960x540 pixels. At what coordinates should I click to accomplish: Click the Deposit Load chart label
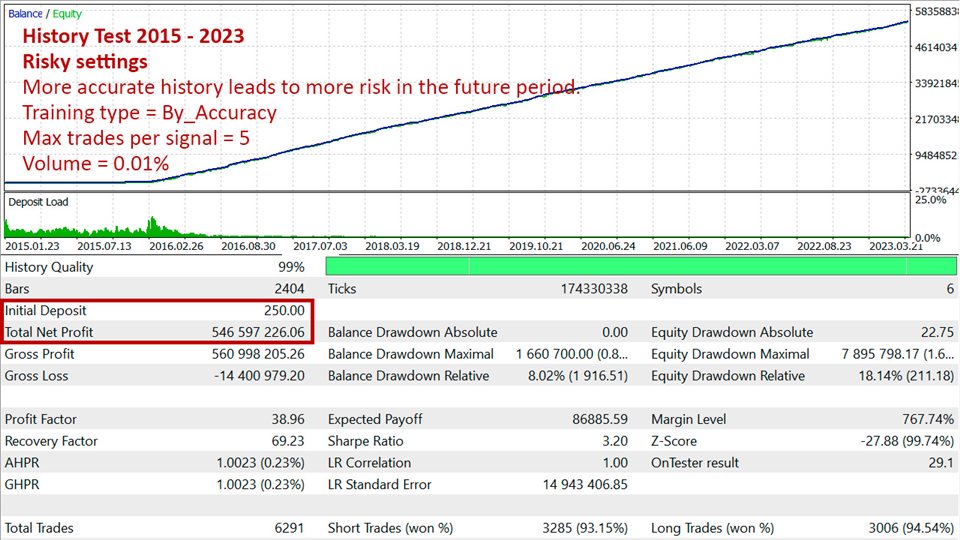38,202
